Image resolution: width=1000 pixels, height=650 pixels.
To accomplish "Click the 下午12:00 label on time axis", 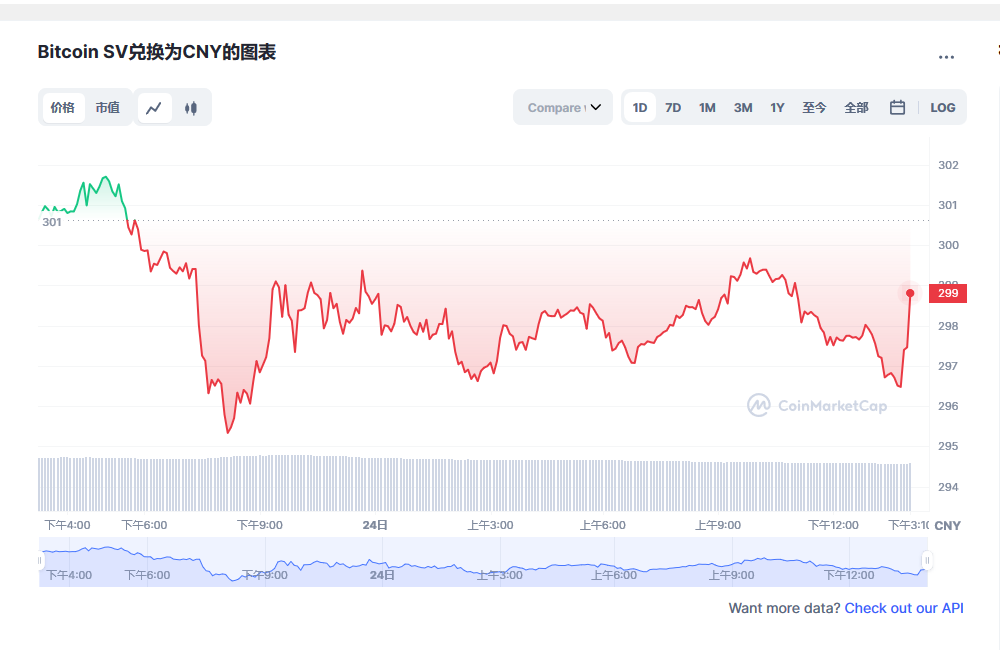I will pyautogui.click(x=834, y=525).
